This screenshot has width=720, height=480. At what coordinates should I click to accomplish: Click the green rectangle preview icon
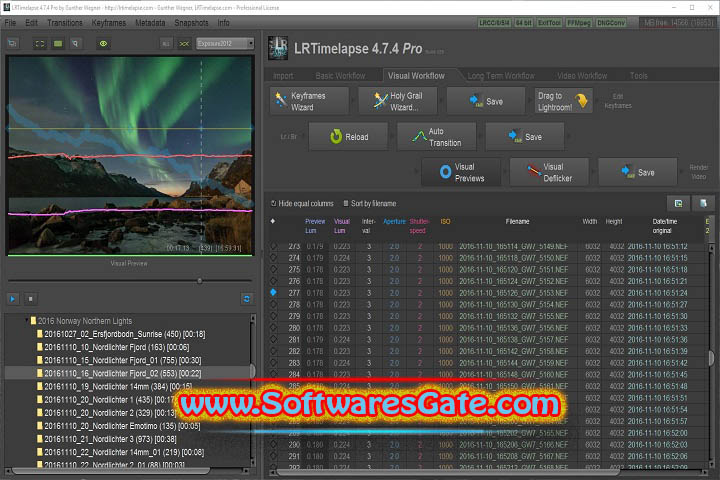tap(58, 44)
